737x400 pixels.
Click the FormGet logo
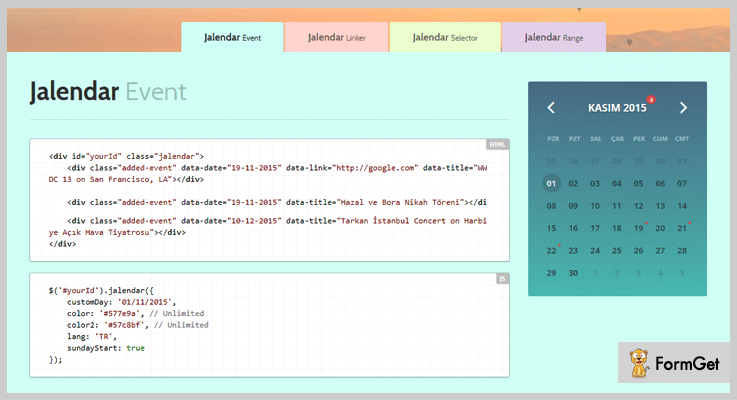(674, 363)
